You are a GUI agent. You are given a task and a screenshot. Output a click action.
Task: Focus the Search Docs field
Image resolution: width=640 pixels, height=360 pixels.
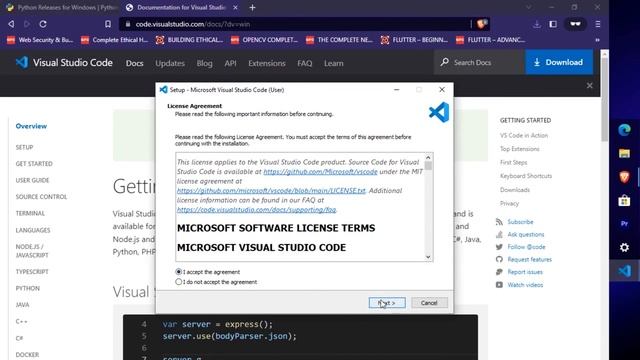480,62
